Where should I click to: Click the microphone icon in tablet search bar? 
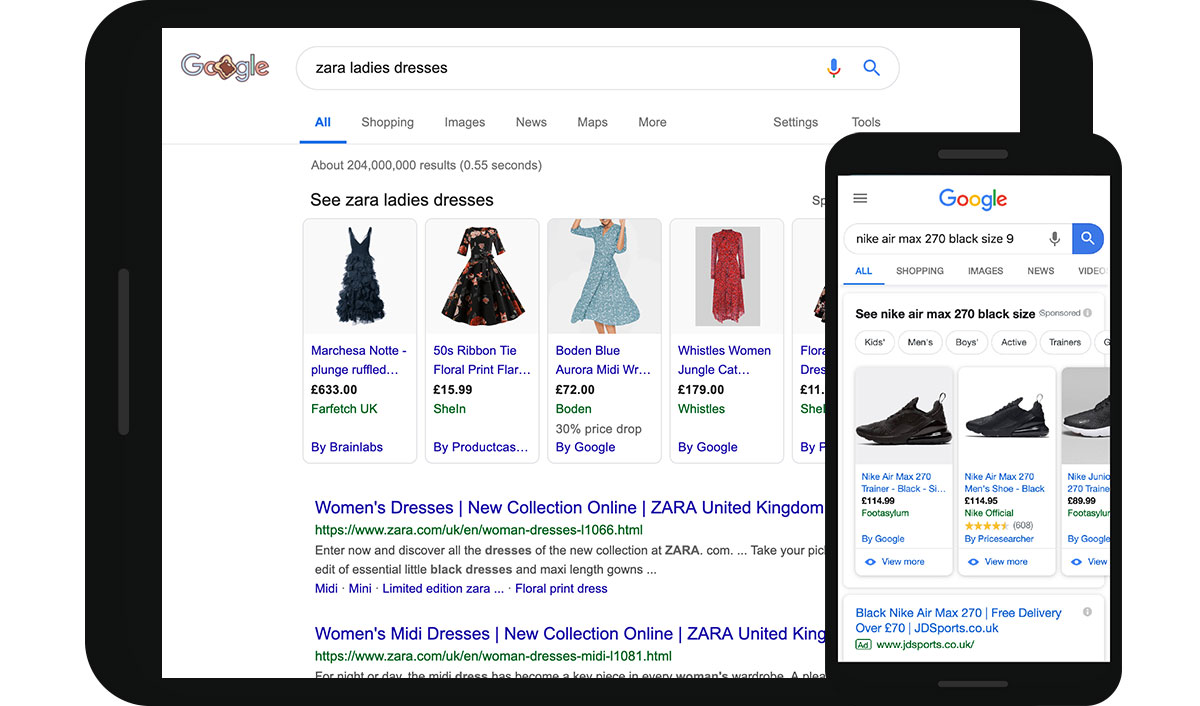834,68
